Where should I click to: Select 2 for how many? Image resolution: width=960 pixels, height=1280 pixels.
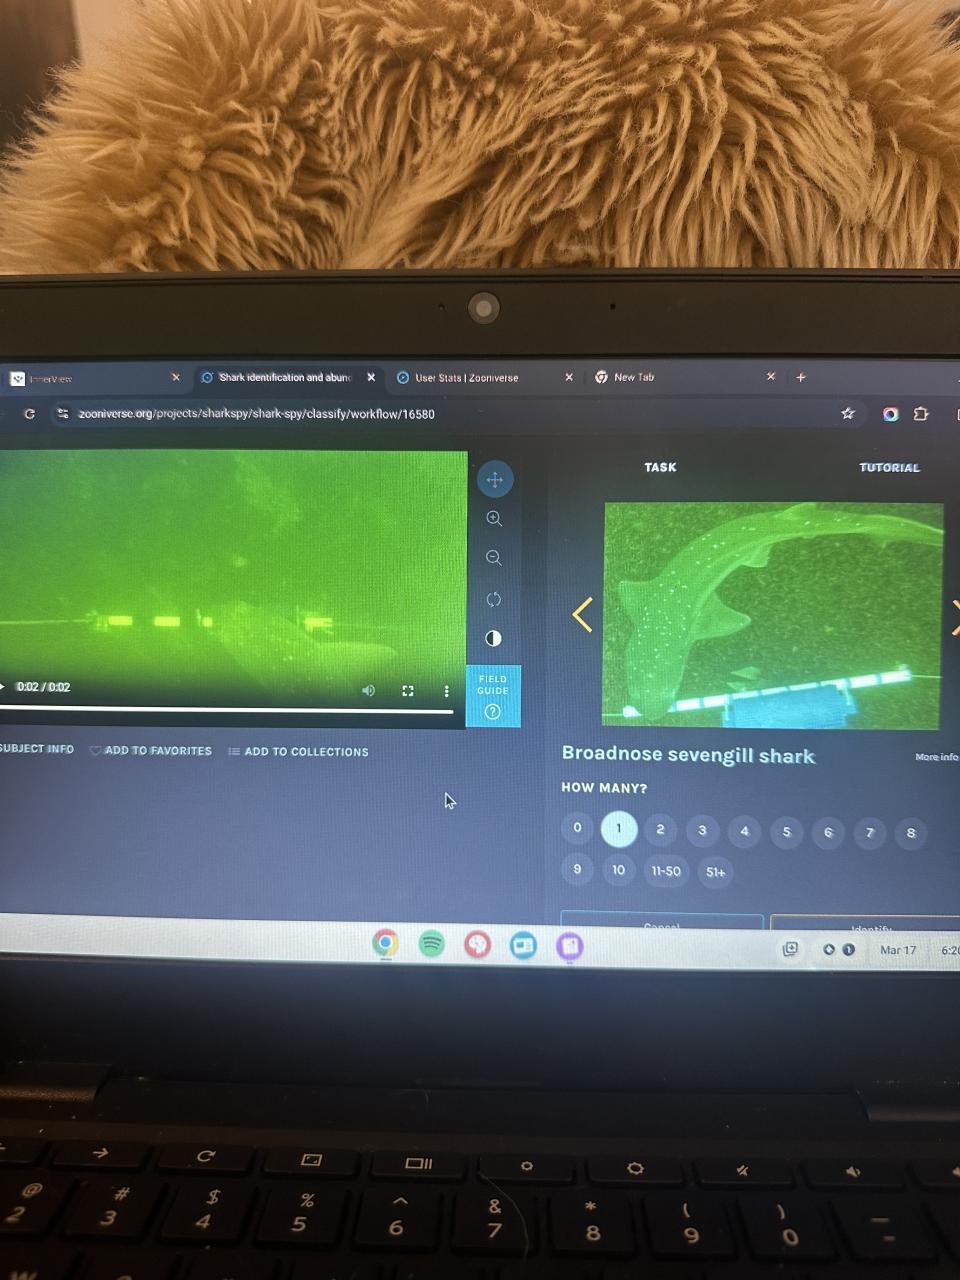(660, 830)
